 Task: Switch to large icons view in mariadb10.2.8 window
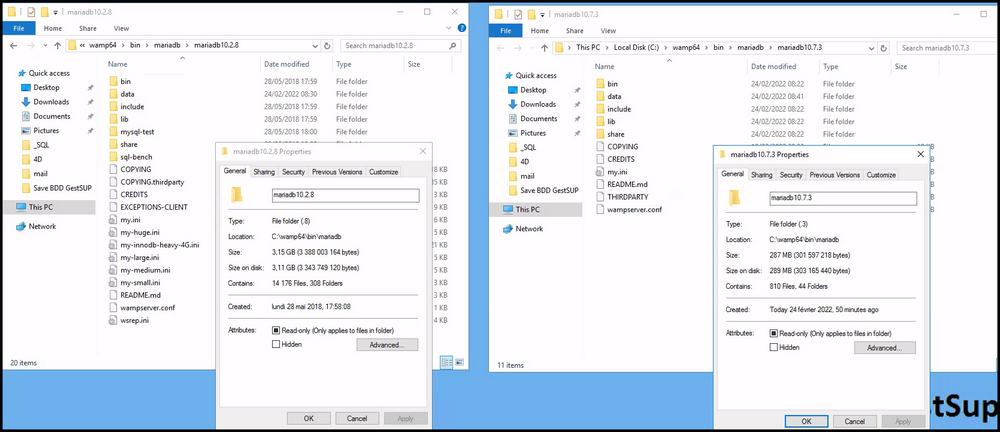pyautogui.click(x=460, y=362)
